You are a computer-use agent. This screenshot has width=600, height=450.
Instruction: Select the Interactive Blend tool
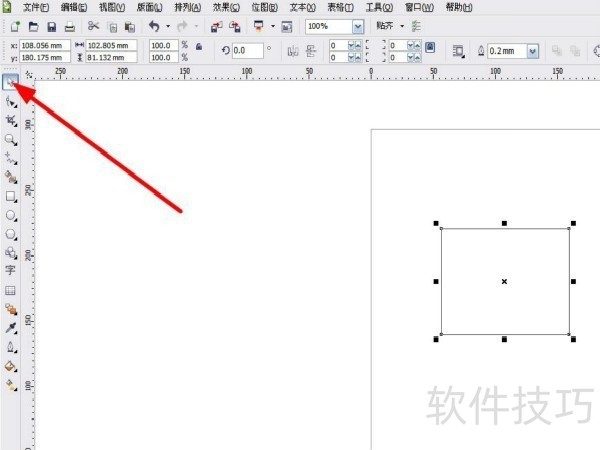[x=11, y=309]
